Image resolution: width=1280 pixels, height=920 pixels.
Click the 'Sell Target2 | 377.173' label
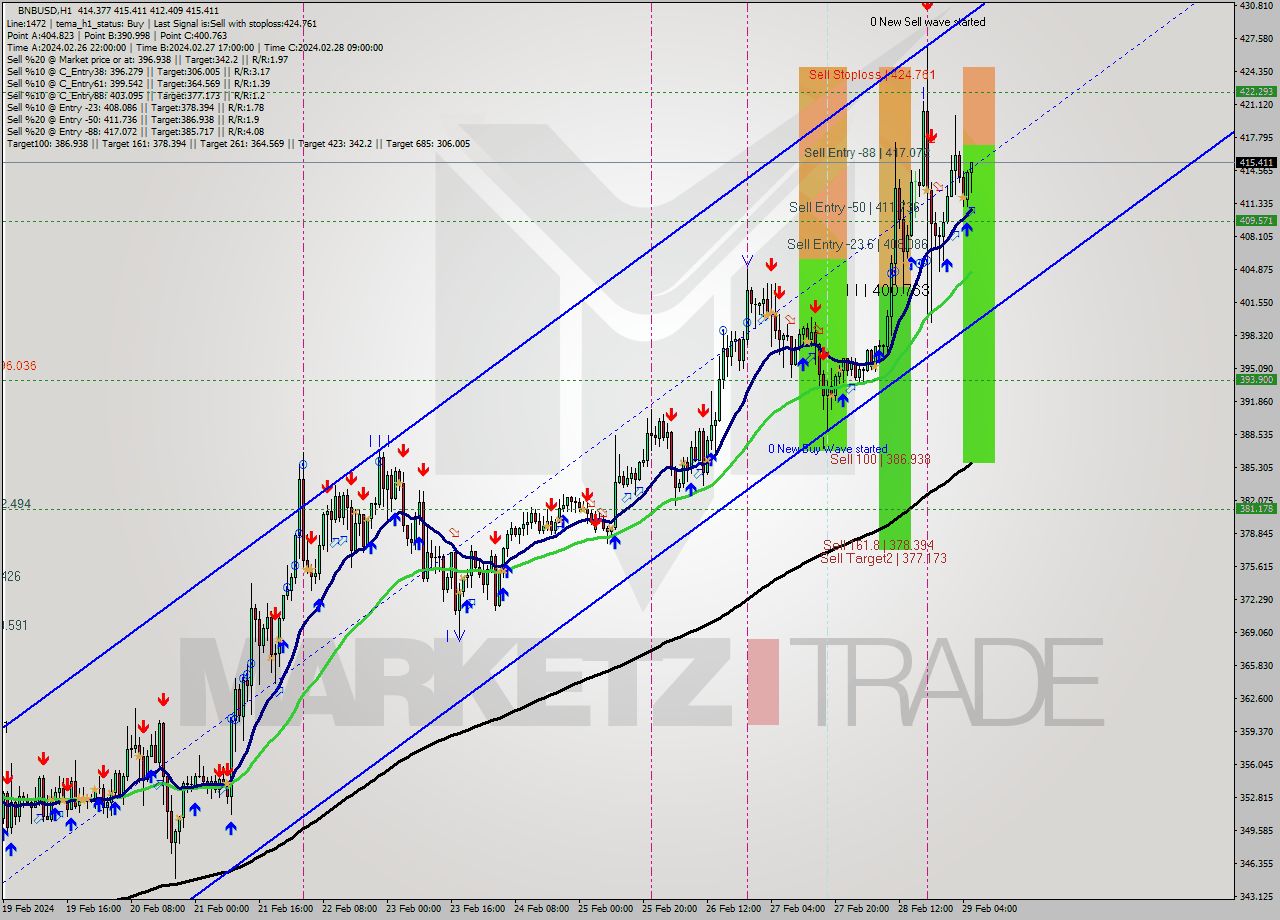pos(883,558)
